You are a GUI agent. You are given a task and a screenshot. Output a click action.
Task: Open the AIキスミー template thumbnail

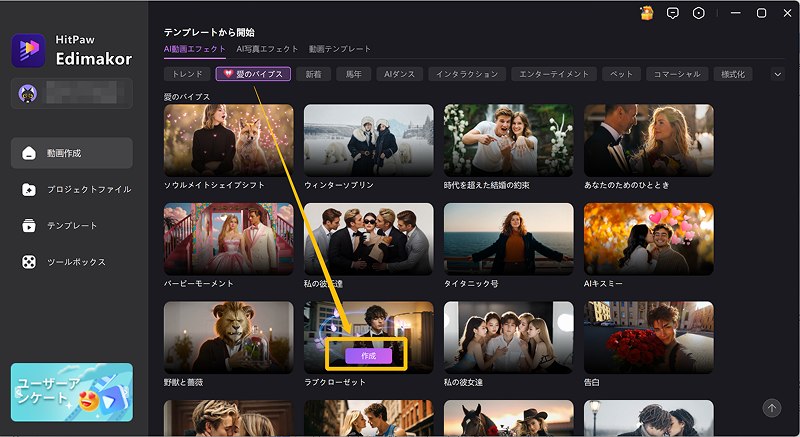tap(649, 239)
